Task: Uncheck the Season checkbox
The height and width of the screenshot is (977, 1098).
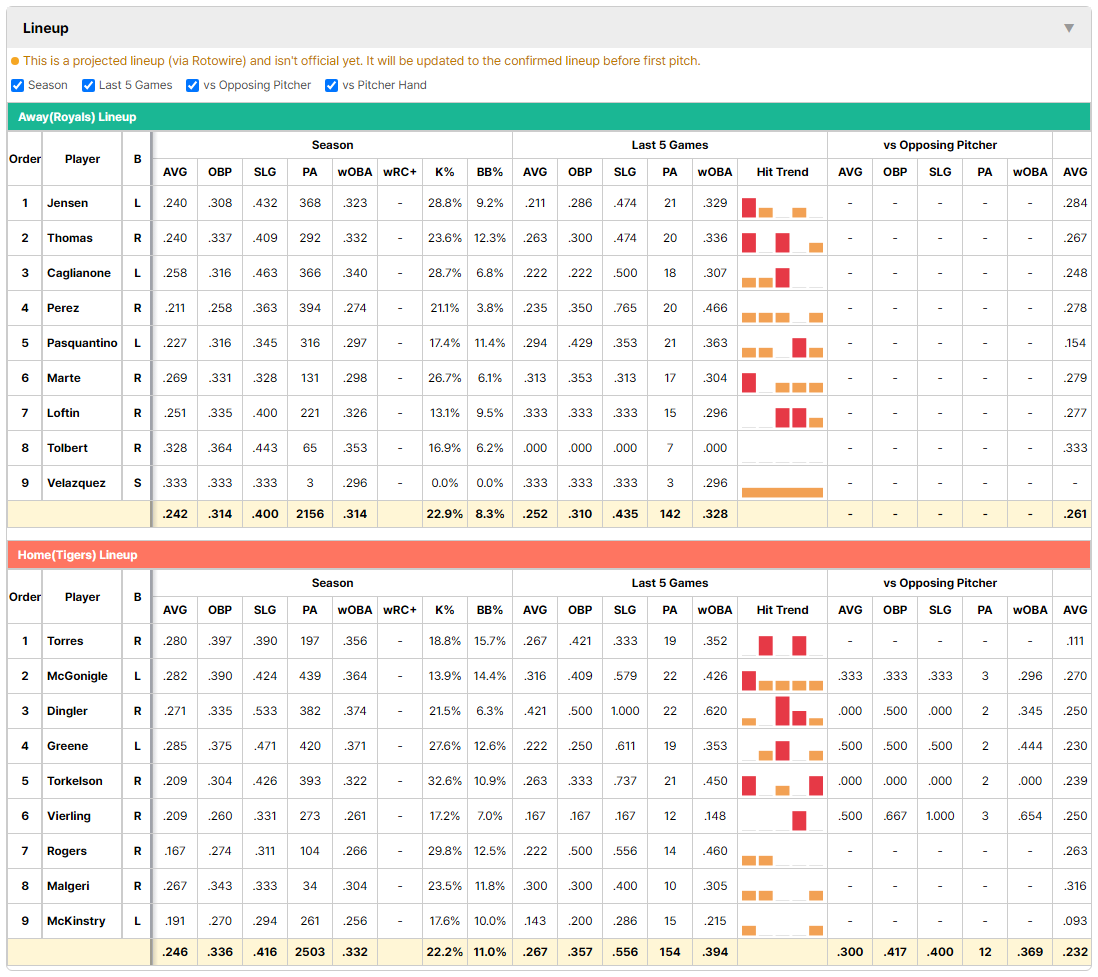Action: [x=18, y=85]
